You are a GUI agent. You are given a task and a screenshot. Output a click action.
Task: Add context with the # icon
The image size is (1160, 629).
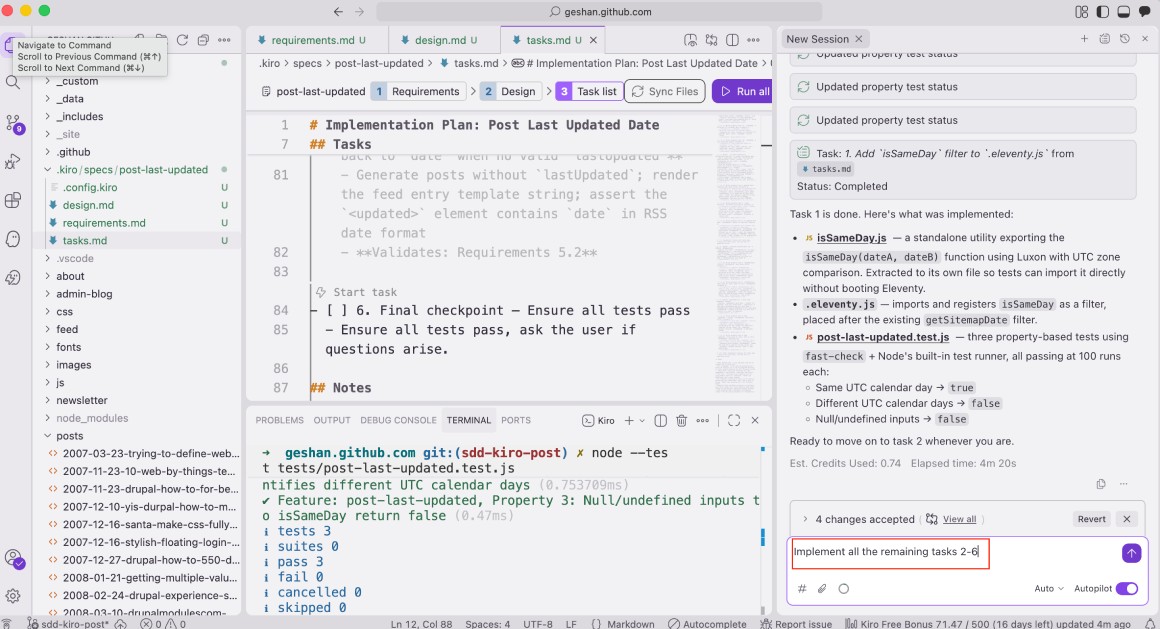pyautogui.click(x=802, y=588)
